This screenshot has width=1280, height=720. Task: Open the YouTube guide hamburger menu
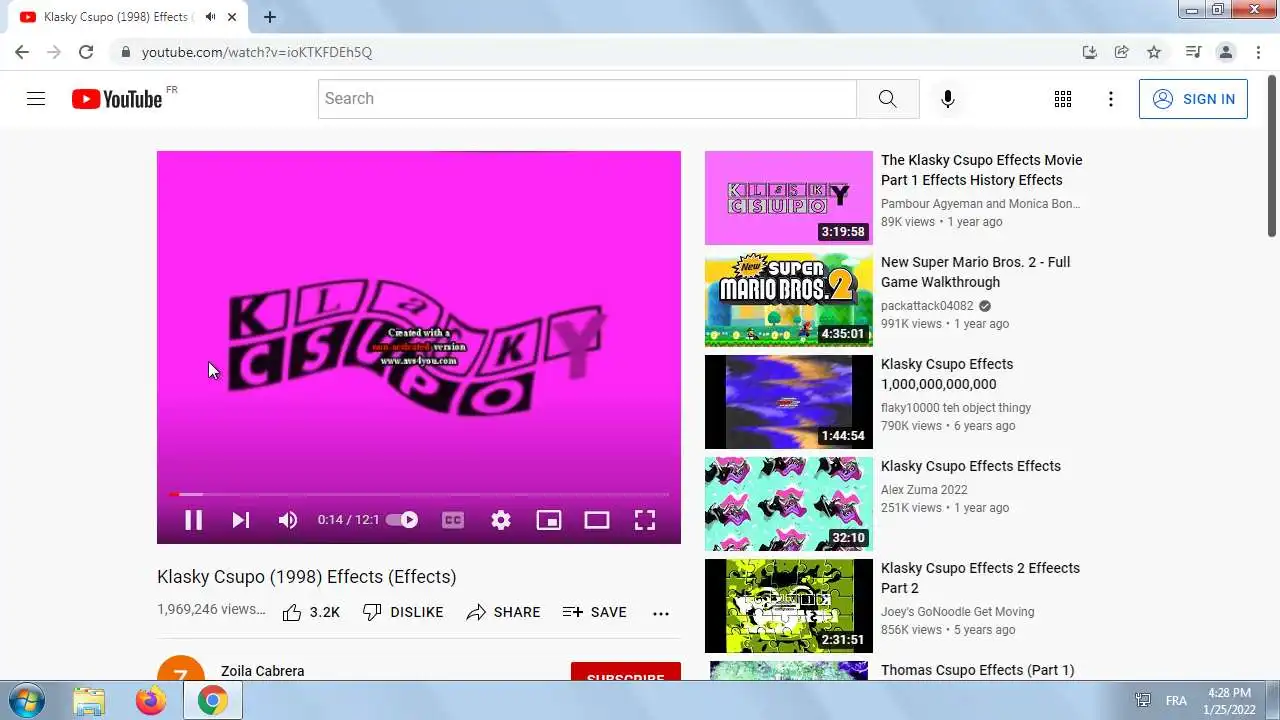36,99
